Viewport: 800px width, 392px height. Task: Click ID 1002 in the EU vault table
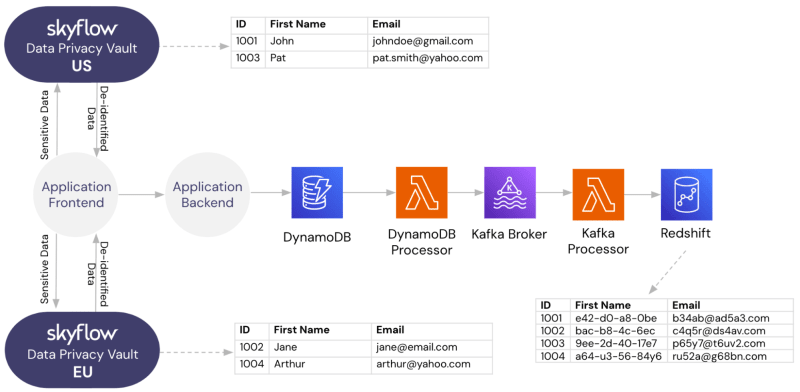tap(252, 348)
